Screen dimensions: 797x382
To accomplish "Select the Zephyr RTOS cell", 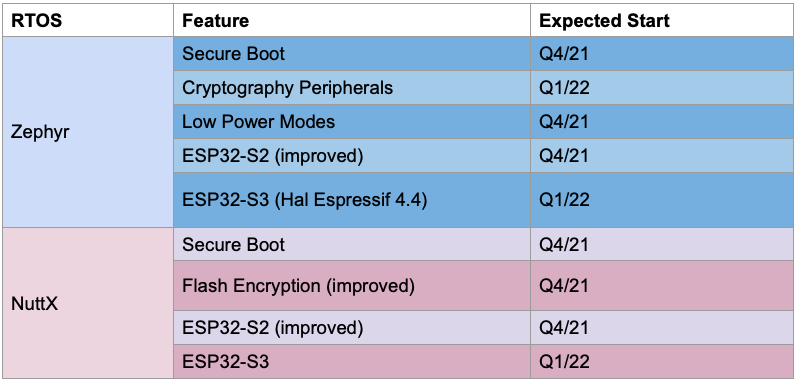I will (88, 132).
